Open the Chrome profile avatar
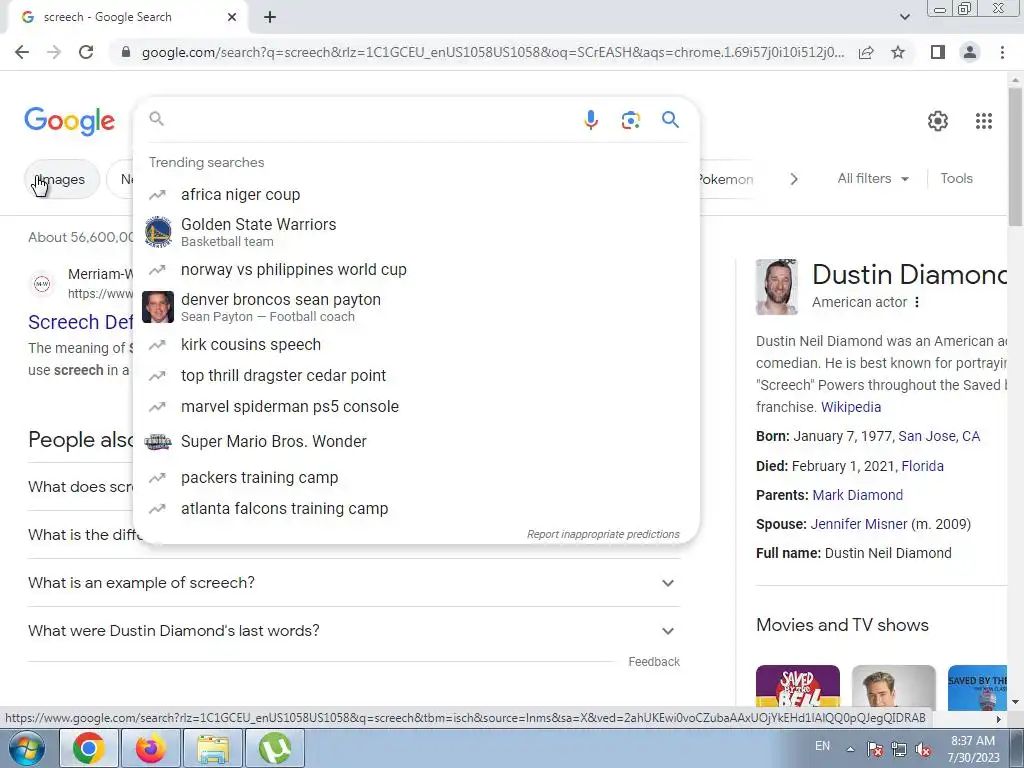The height and width of the screenshot is (768, 1024). 970,52
